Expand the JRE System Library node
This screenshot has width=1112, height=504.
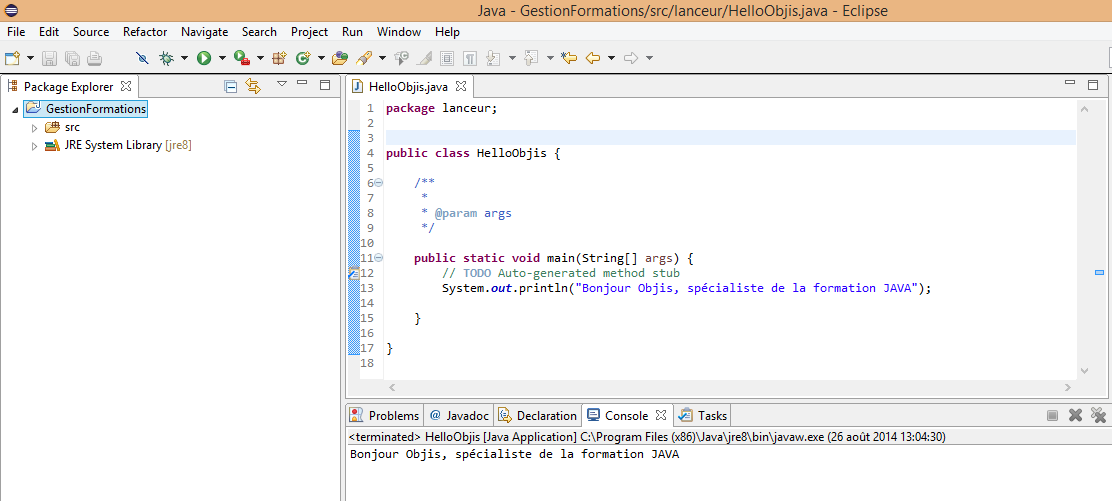(x=33, y=146)
